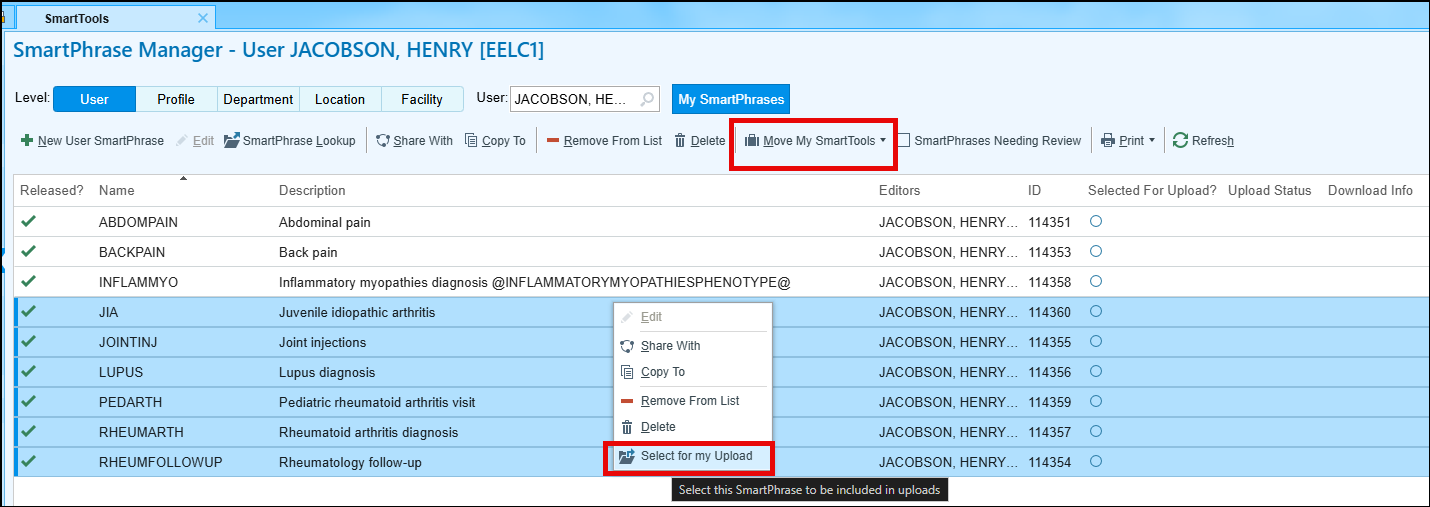The width and height of the screenshot is (1430, 507).
Task: Click the New User SmartPhrase plus icon
Action: [x=27, y=141]
